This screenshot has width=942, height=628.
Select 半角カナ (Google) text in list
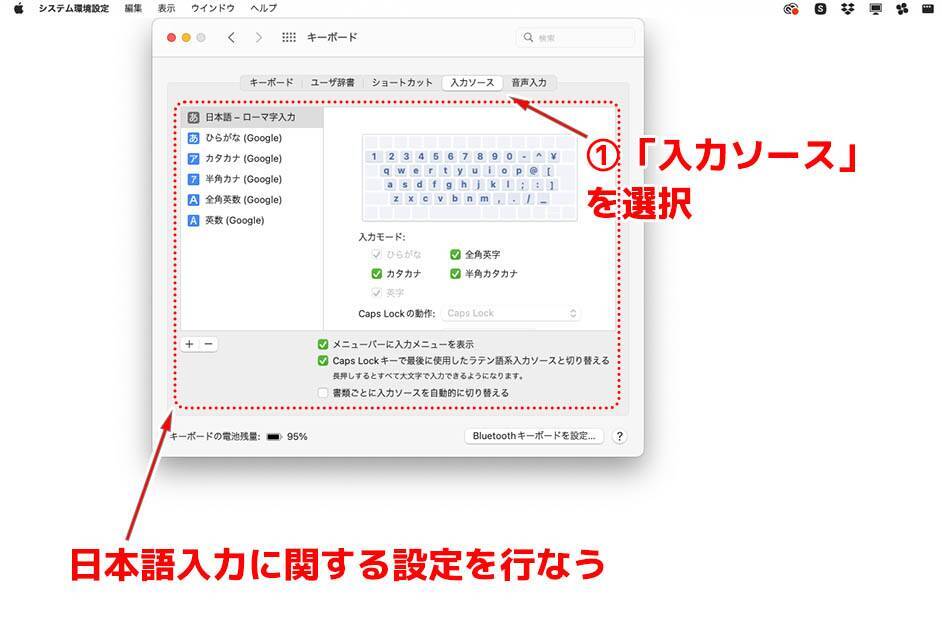tap(243, 179)
